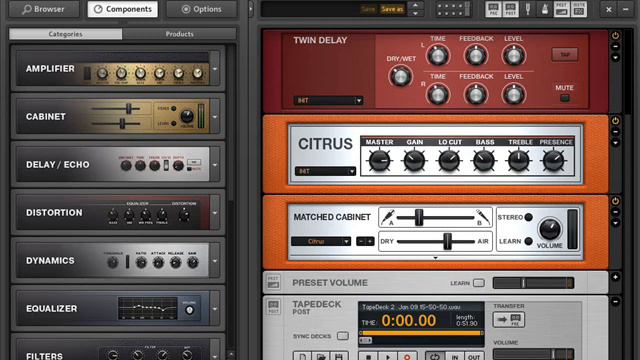Screen dimensions: 640x360
Task: Open Twin Delay INIT preset dropdown
Action: tap(328, 100)
